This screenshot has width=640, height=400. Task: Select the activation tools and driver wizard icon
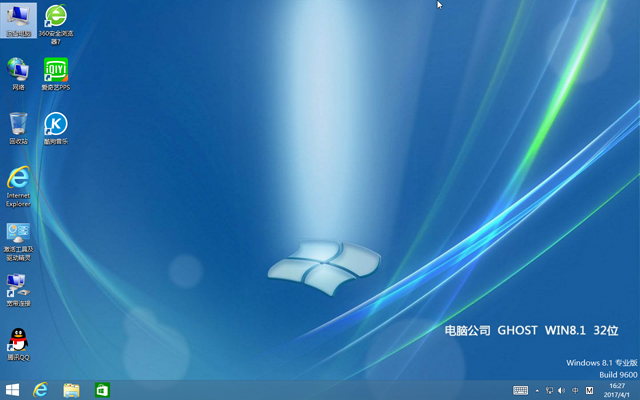(18, 234)
